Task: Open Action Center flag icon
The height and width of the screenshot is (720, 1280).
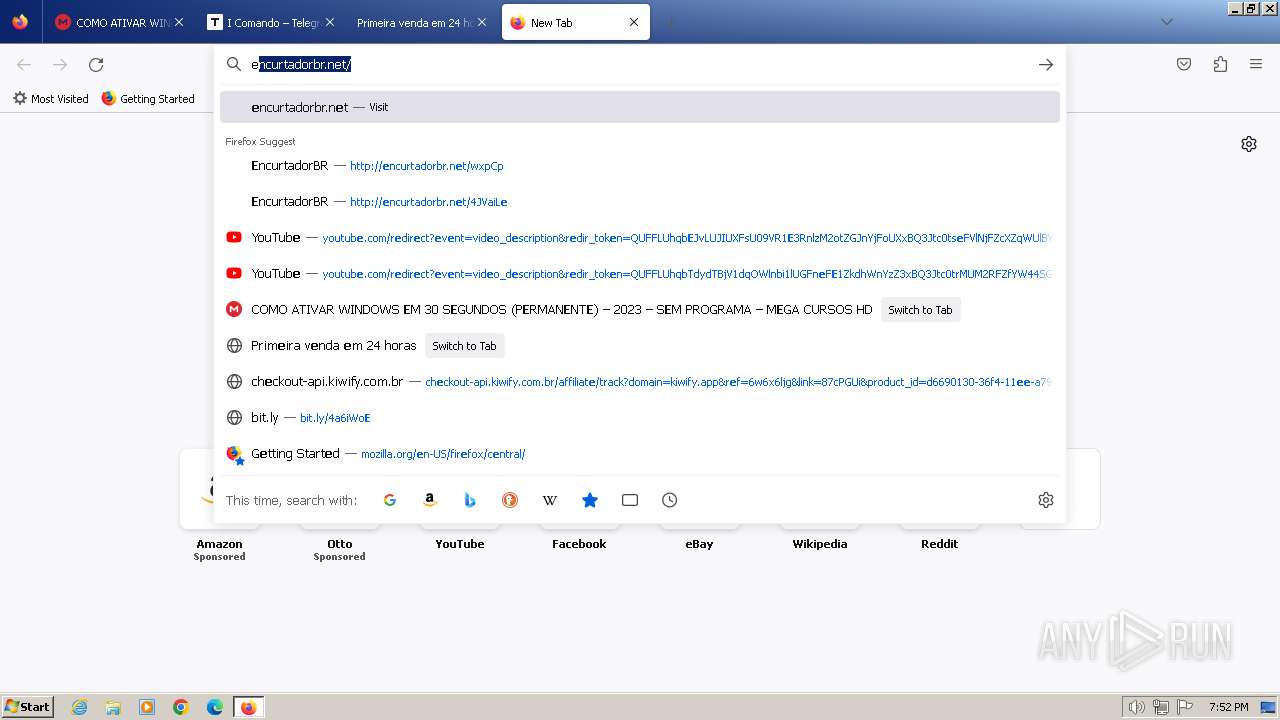Action: pyautogui.click(x=1185, y=707)
